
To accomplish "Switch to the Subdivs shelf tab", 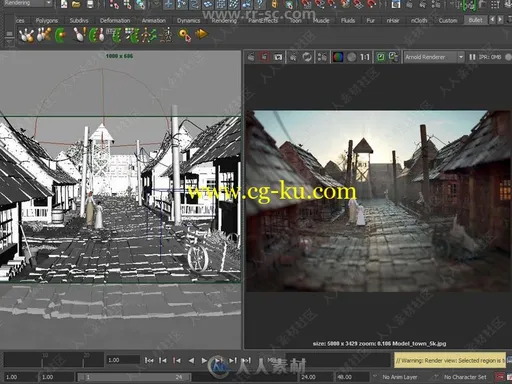I will 79,21.
